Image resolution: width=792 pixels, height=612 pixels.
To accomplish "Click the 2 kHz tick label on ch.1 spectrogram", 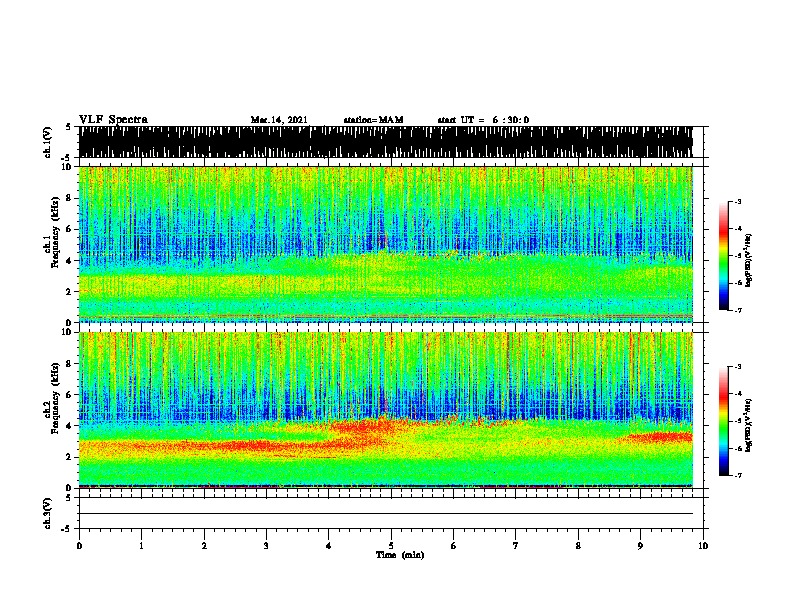I will [70, 292].
